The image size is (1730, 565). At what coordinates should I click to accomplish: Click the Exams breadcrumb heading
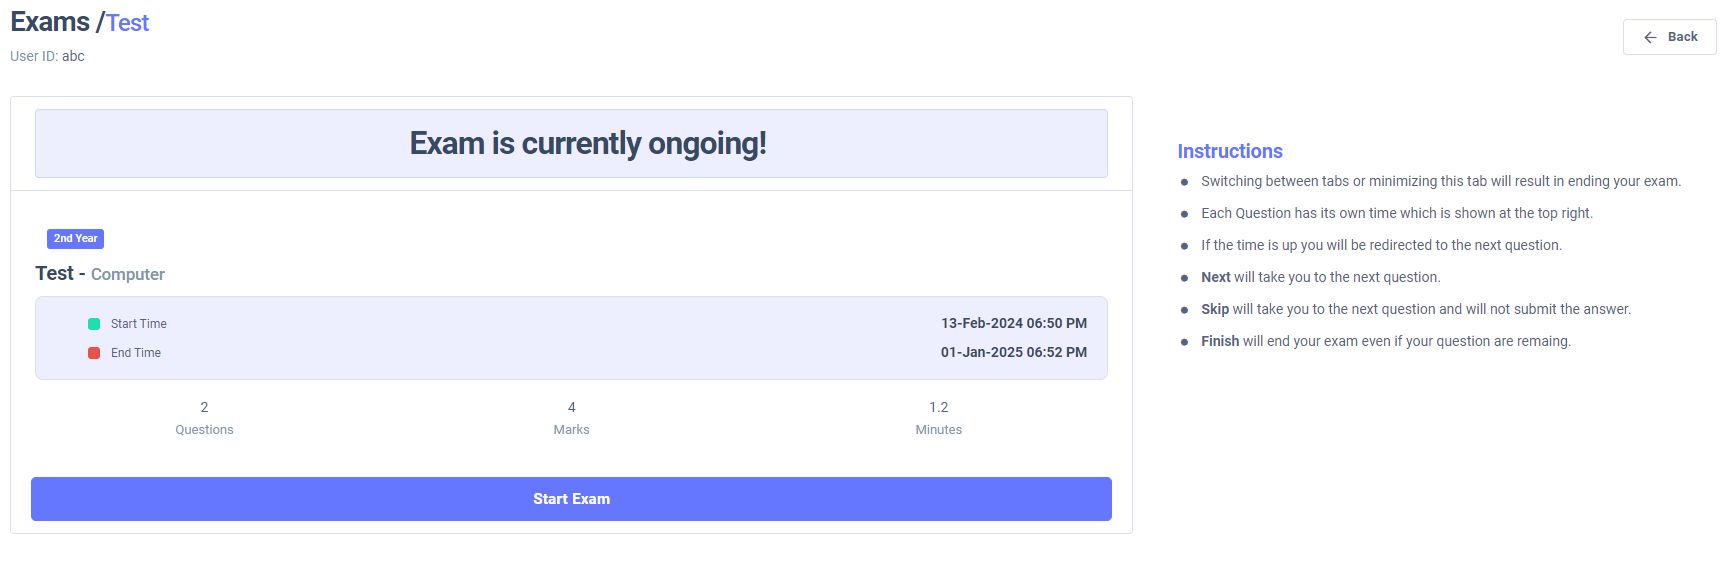click(50, 22)
